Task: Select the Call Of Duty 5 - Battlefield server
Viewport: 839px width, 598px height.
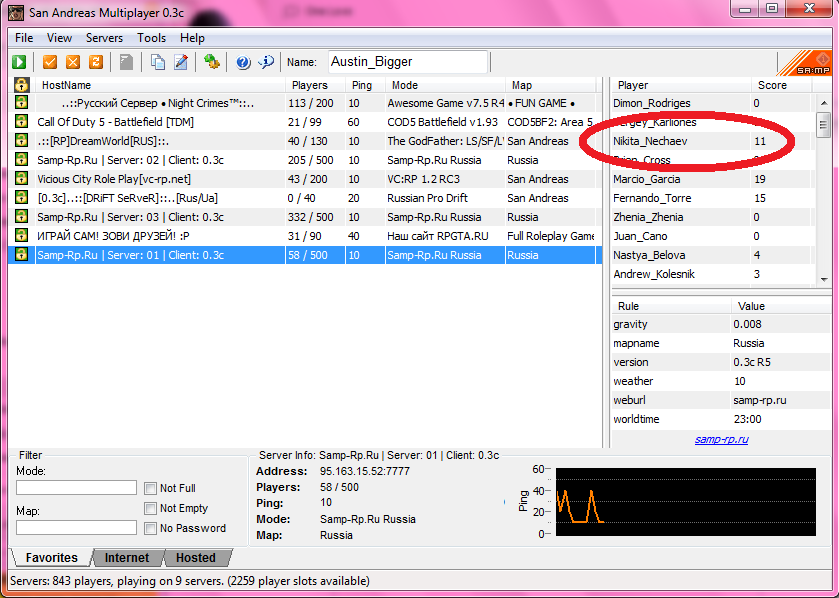Action: (305, 122)
